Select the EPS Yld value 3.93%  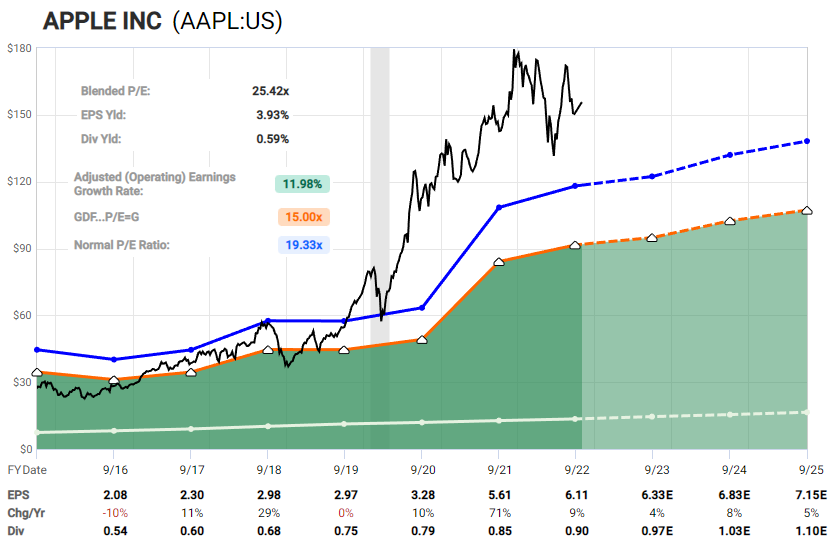click(272, 115)
